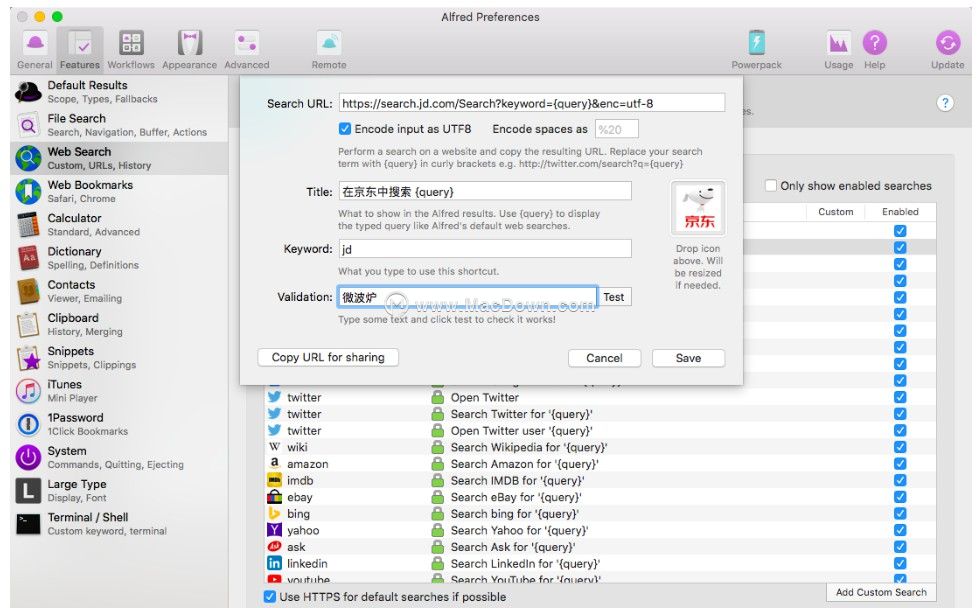Click the Keyword input field
The image size is (979, 608).
tap(485, 249)
